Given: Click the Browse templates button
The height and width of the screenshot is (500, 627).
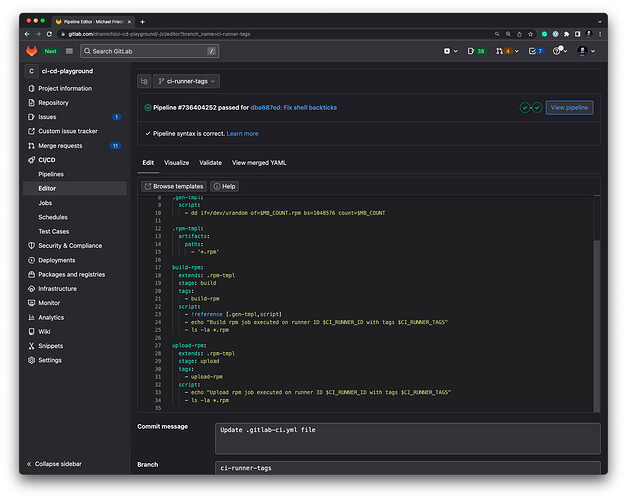Looking at the screenshot, I should coord(174,186).
